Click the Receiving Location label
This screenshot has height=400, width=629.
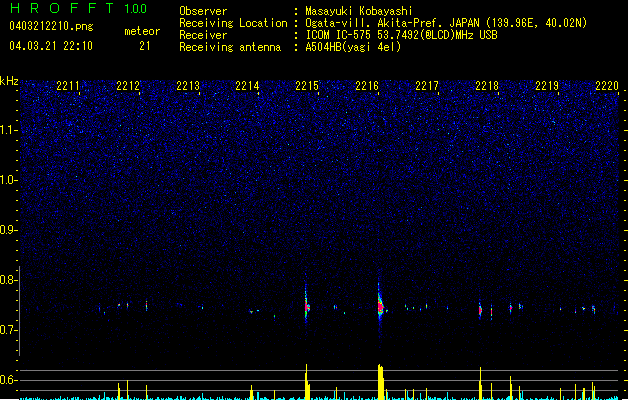233,23
